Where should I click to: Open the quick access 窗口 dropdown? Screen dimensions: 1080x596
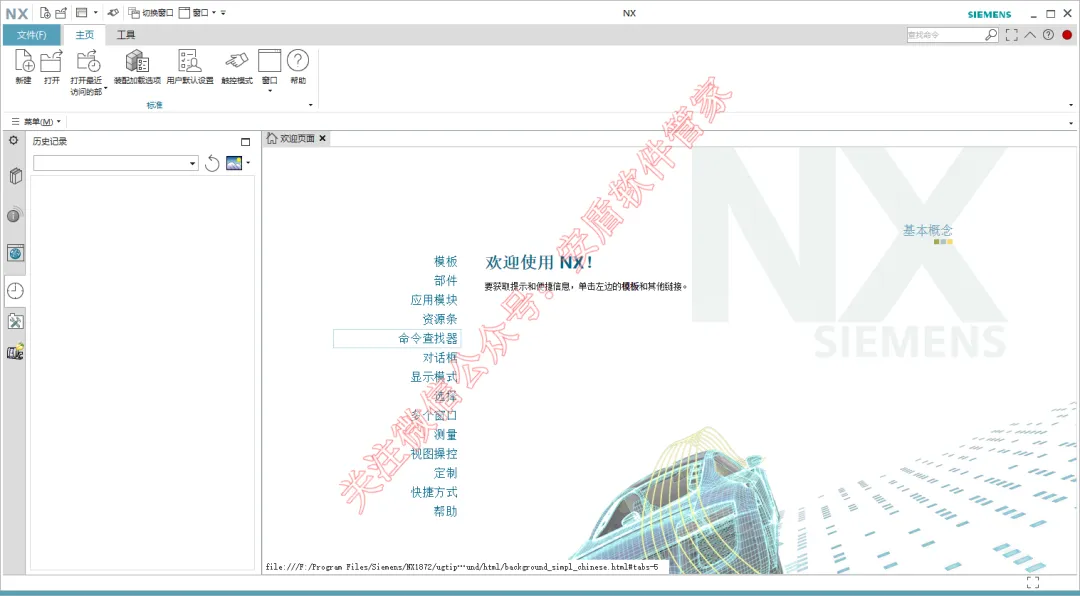[198, 12]
